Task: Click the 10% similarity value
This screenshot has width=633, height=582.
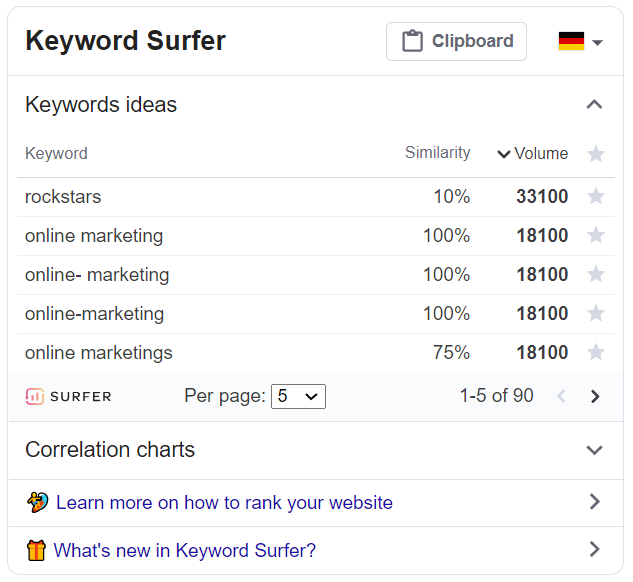Action: pyautogui.click(x=452, y=197)
